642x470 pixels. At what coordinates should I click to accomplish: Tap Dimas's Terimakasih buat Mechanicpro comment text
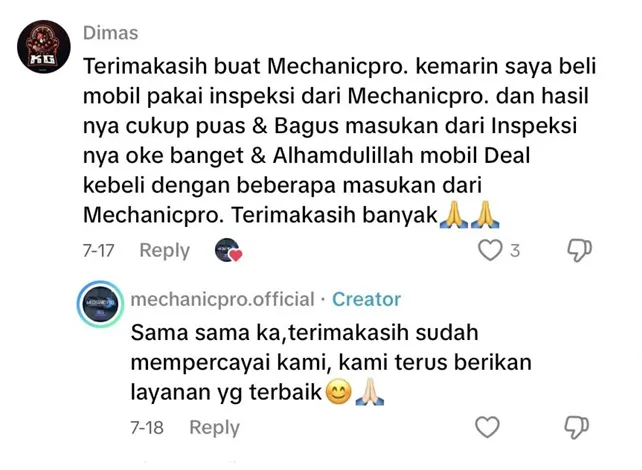(x=339, y=140)
